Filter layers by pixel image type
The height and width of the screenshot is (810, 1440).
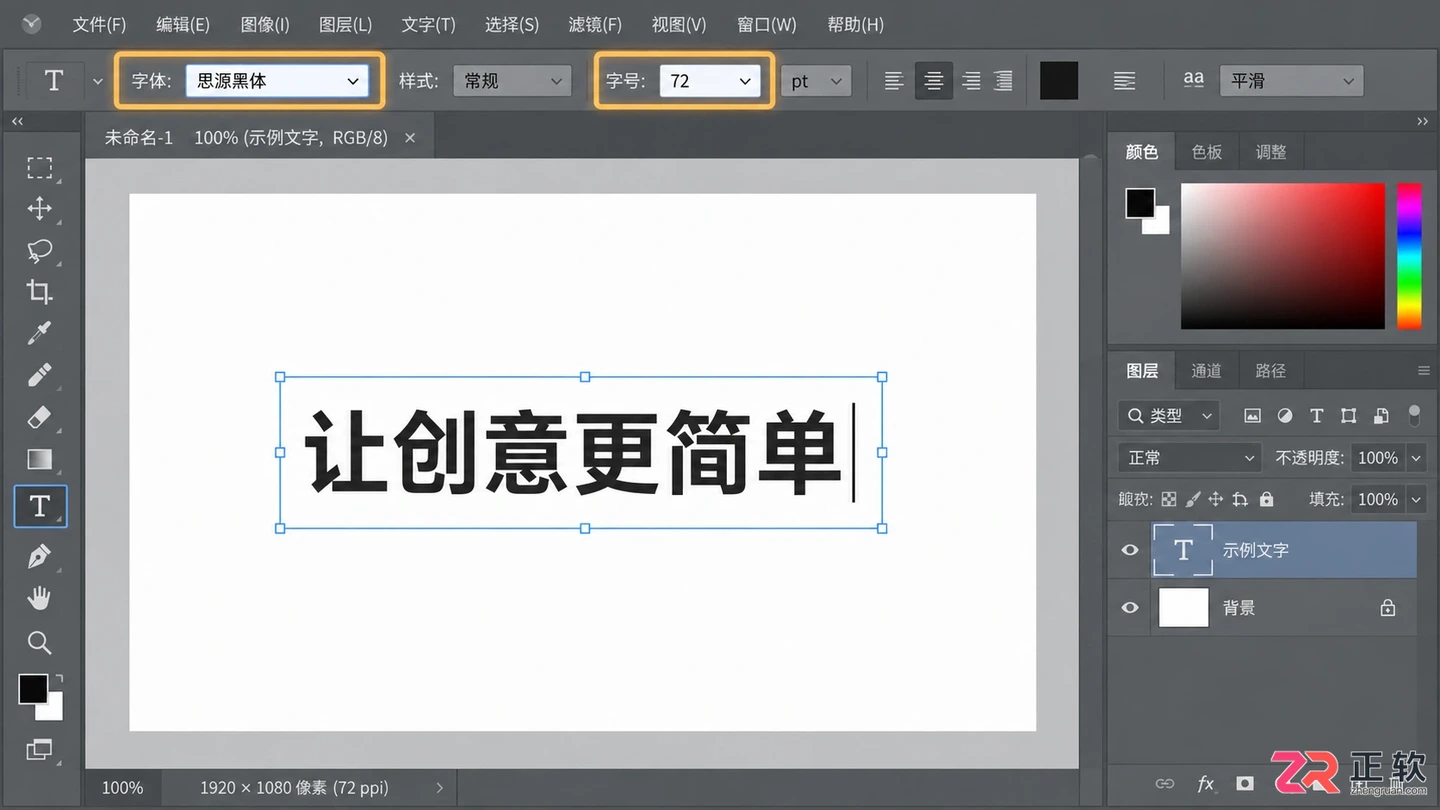[x=1252, y=415]
